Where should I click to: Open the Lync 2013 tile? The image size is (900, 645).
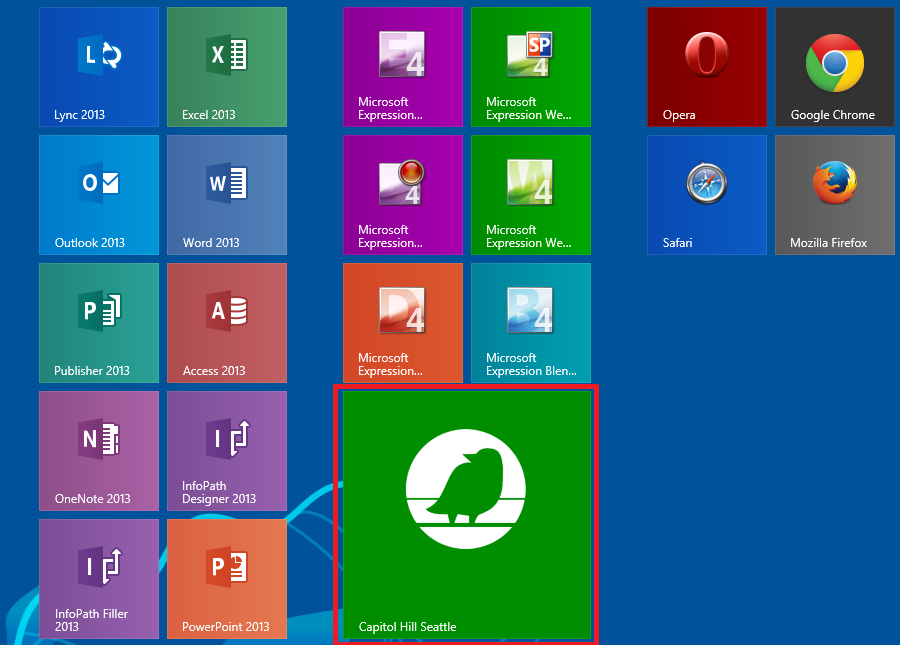[x=99, y=67]
